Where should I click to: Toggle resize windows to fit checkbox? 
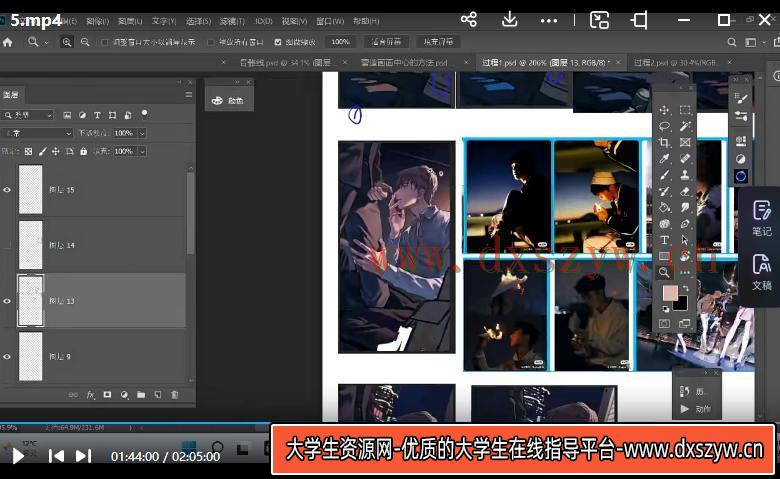click(104, 42)
